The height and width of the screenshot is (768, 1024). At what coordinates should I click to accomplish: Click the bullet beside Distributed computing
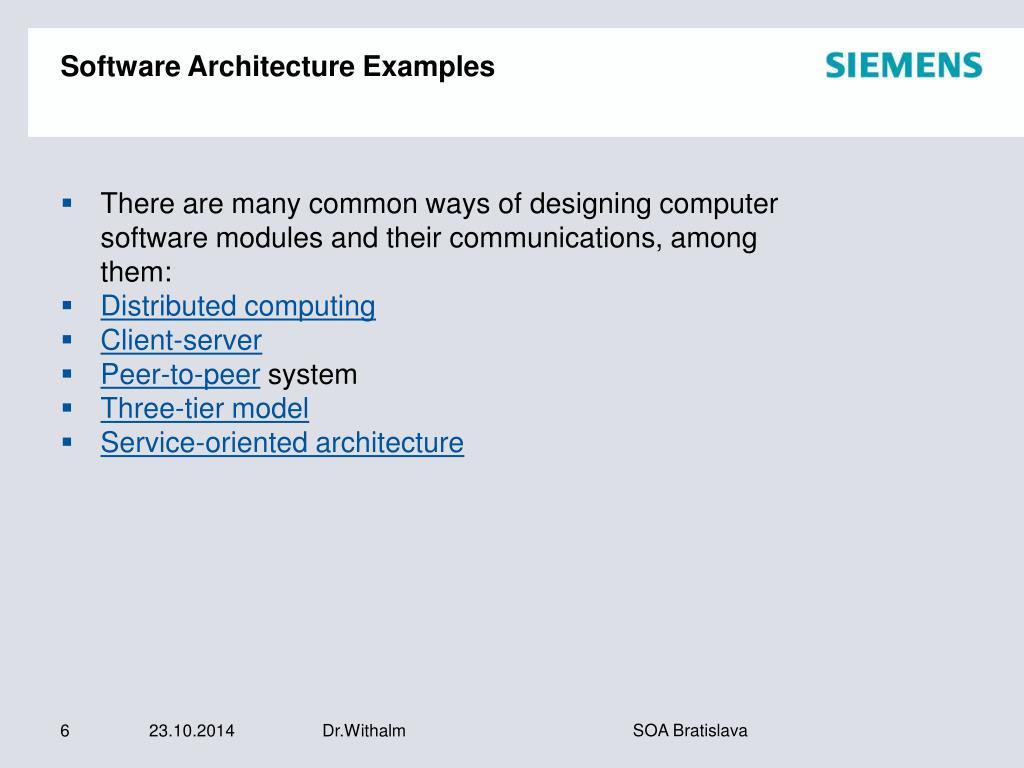point(67,304)
